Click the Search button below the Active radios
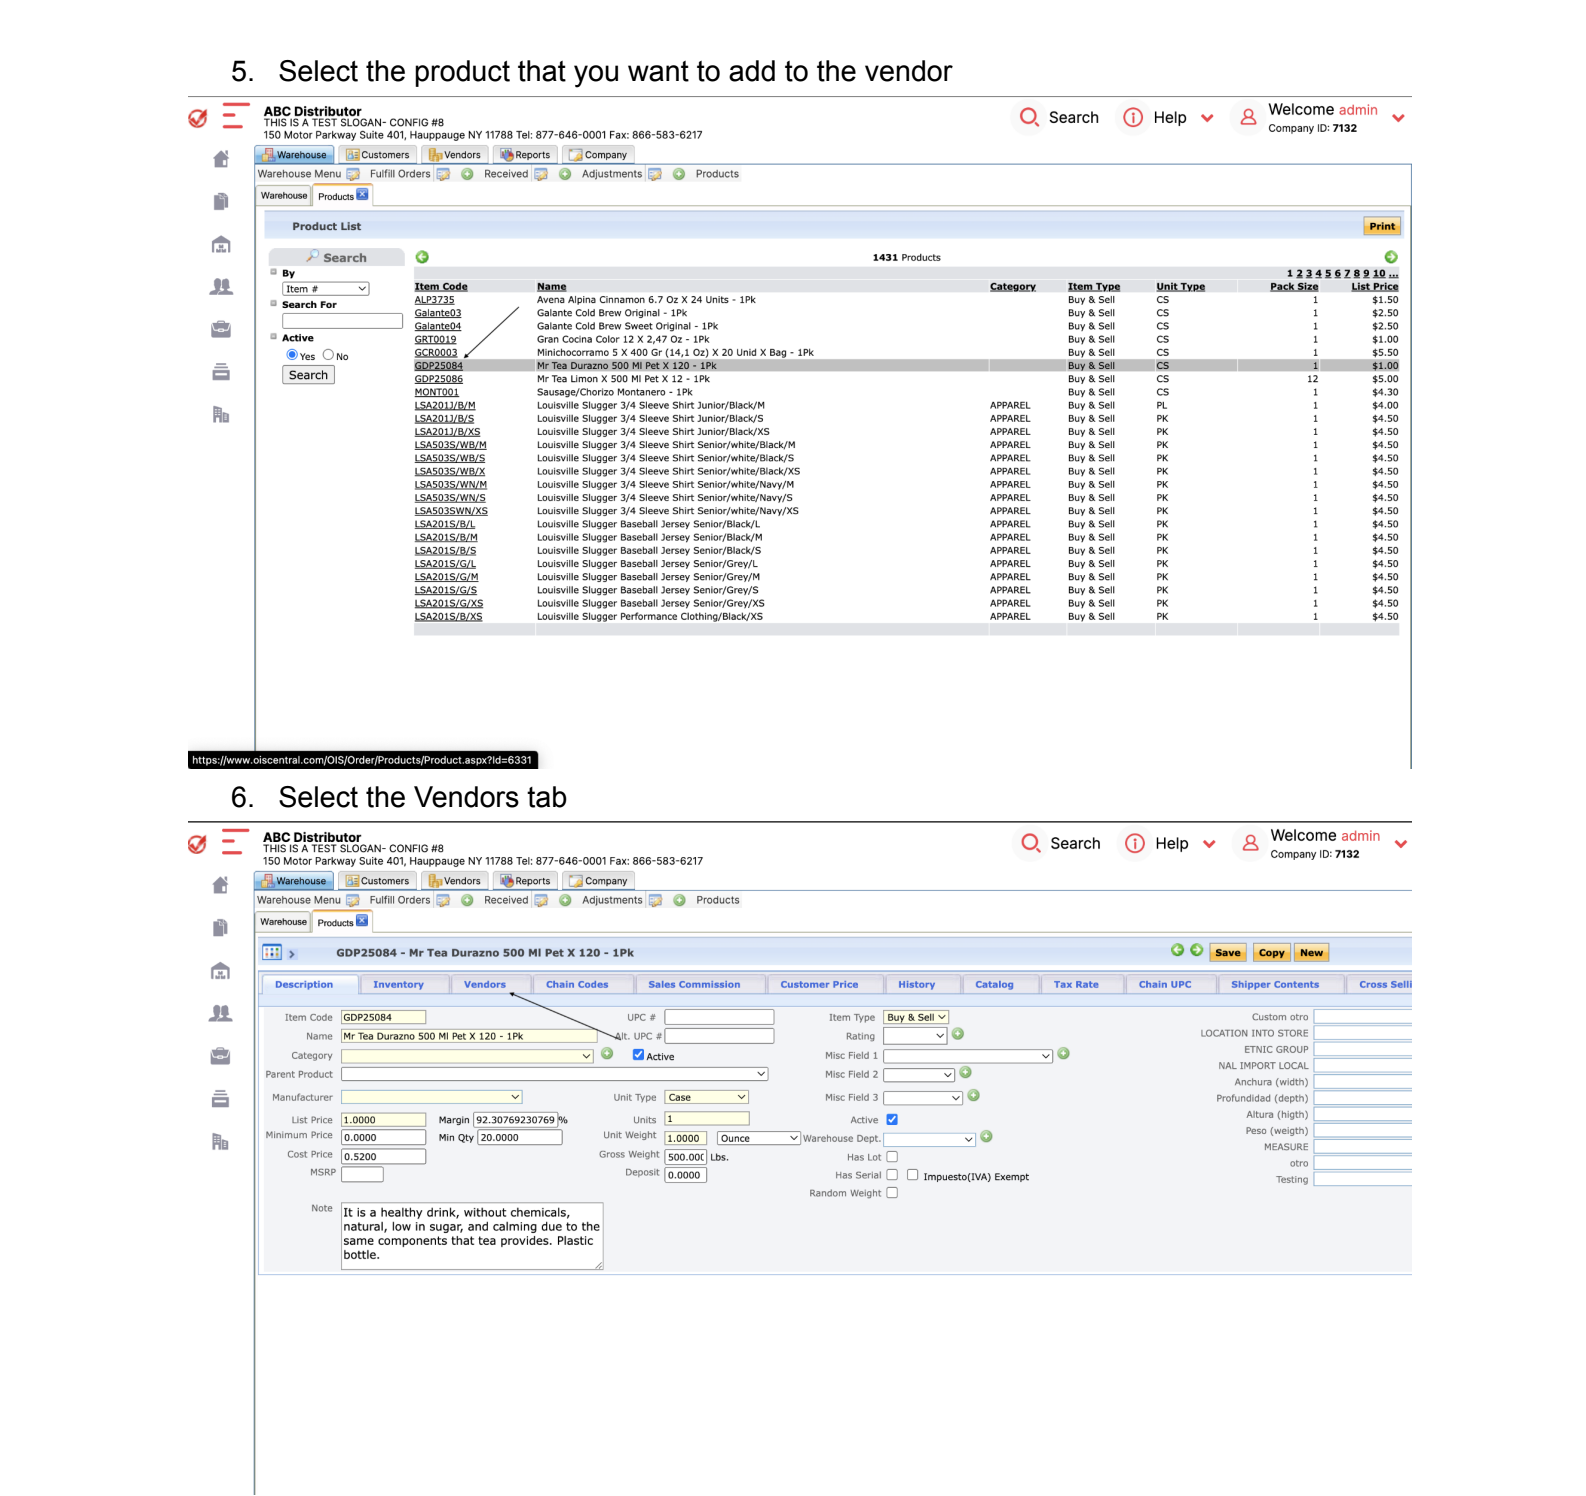Screen dimensions: 1586x1496 308,375
